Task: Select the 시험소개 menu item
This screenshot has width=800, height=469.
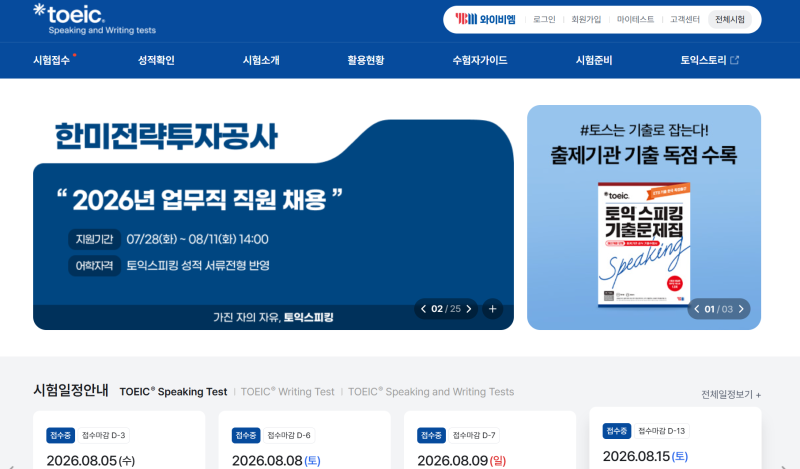Action: 261,60
